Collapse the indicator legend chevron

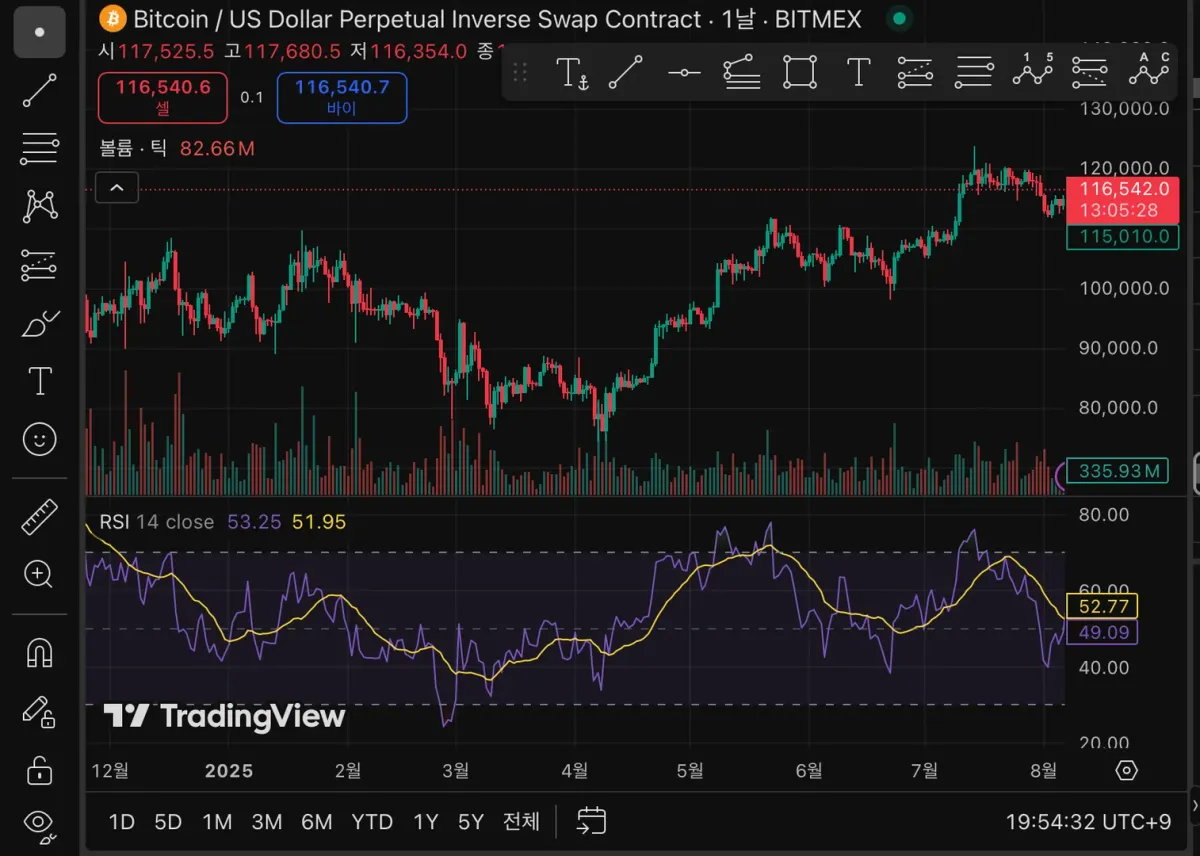tap(117, 187)
